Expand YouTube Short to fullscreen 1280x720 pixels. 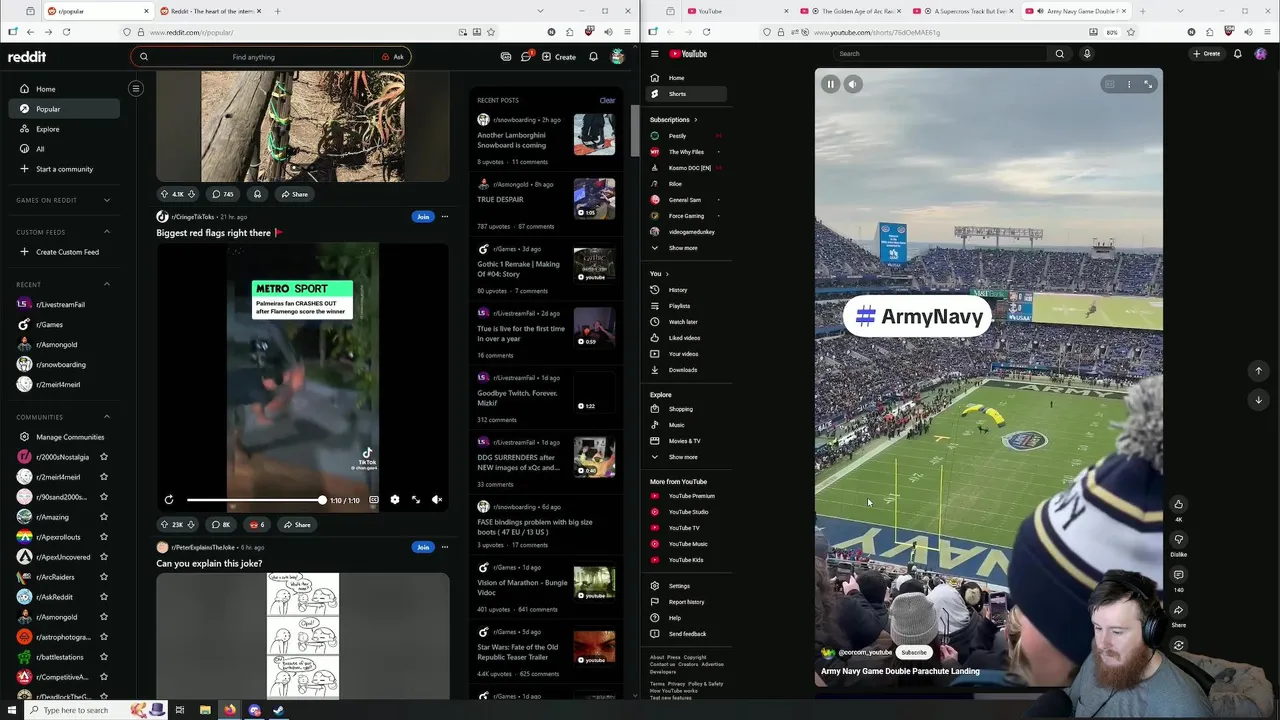click(1148, 84)
